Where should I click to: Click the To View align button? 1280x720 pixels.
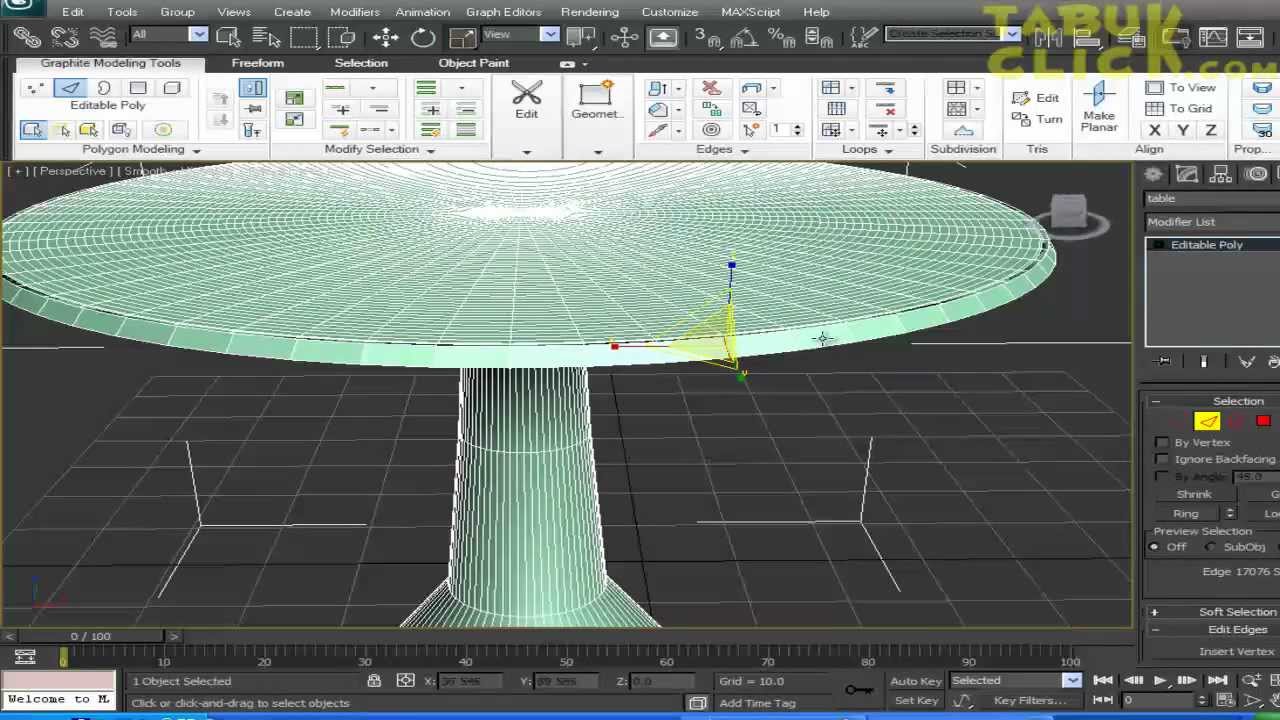[1181, 88]
